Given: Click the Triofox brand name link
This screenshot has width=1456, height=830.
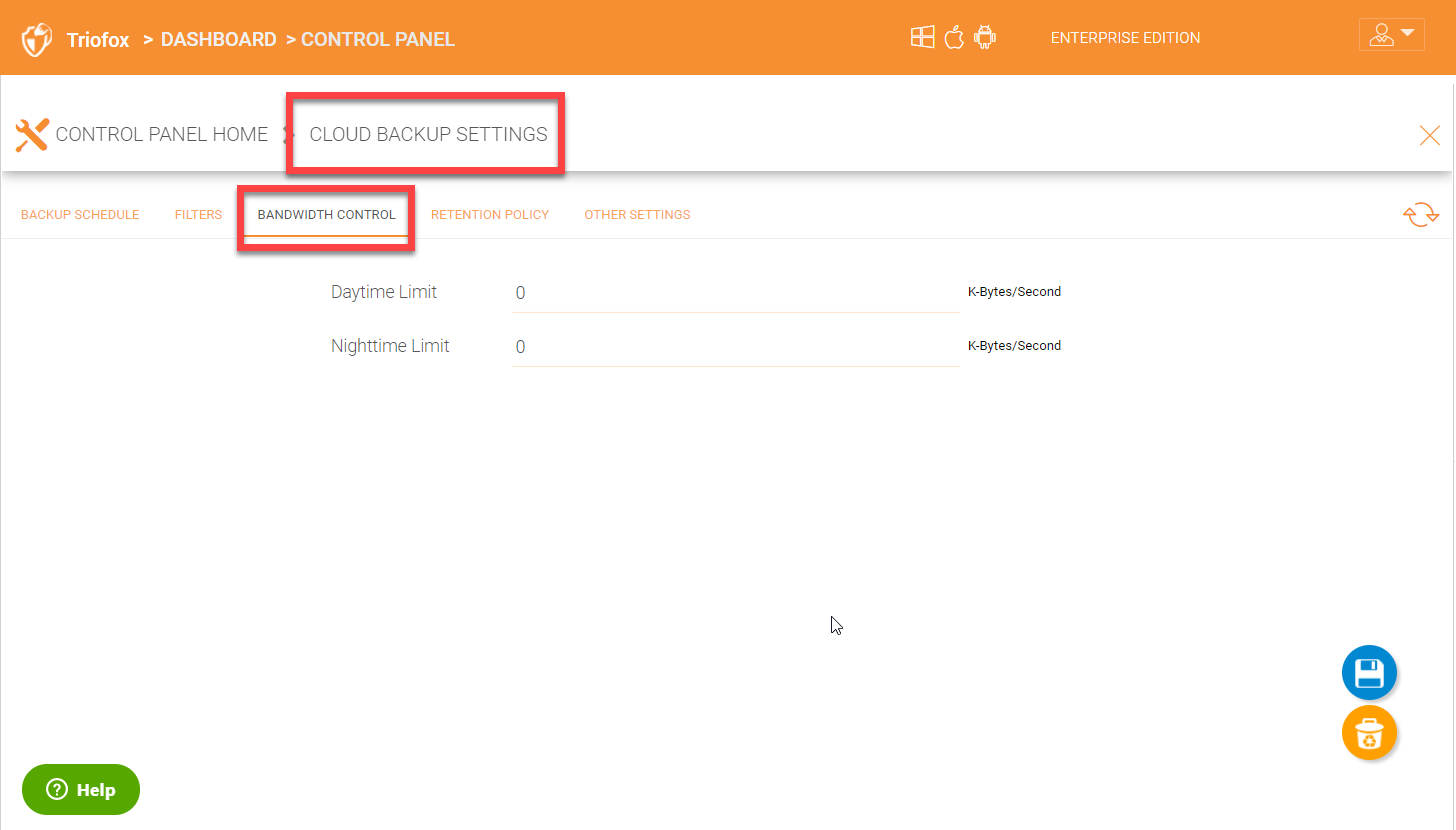Looking at the screenshot, I should pos(98,41).
